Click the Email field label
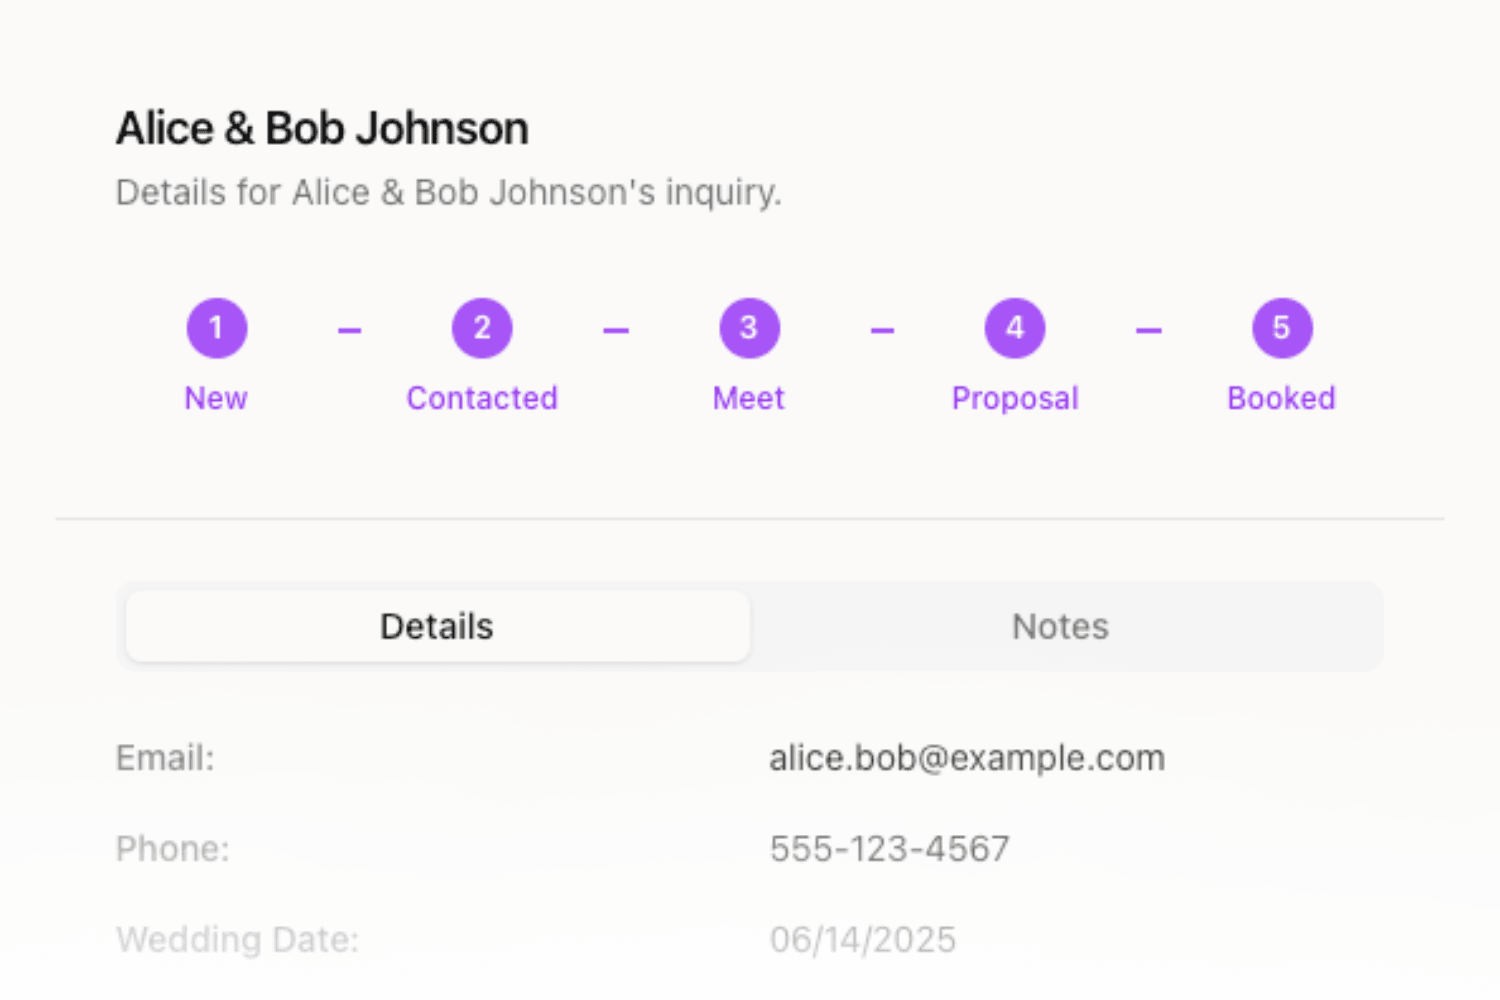This screenshot has width=1500, height=1000. [165, 758]
